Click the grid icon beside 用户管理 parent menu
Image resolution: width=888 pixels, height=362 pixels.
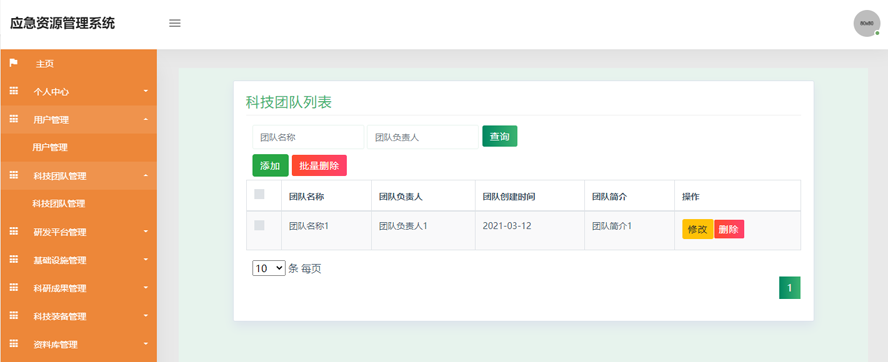pyautogui.click(x=14, y=120)
